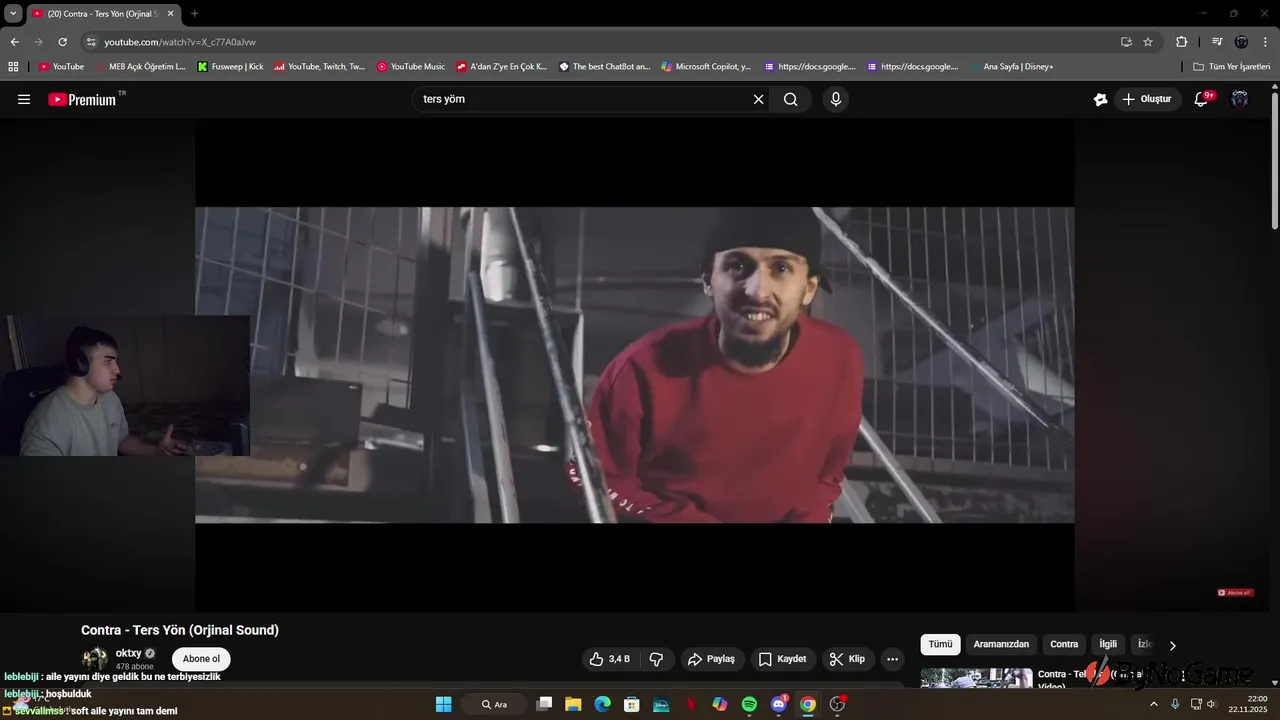Image resolution: width=1280 pixels, height=720 pixels.
Task: Open the Microsoft Copilot bookmark
Action: coord(706,67)
